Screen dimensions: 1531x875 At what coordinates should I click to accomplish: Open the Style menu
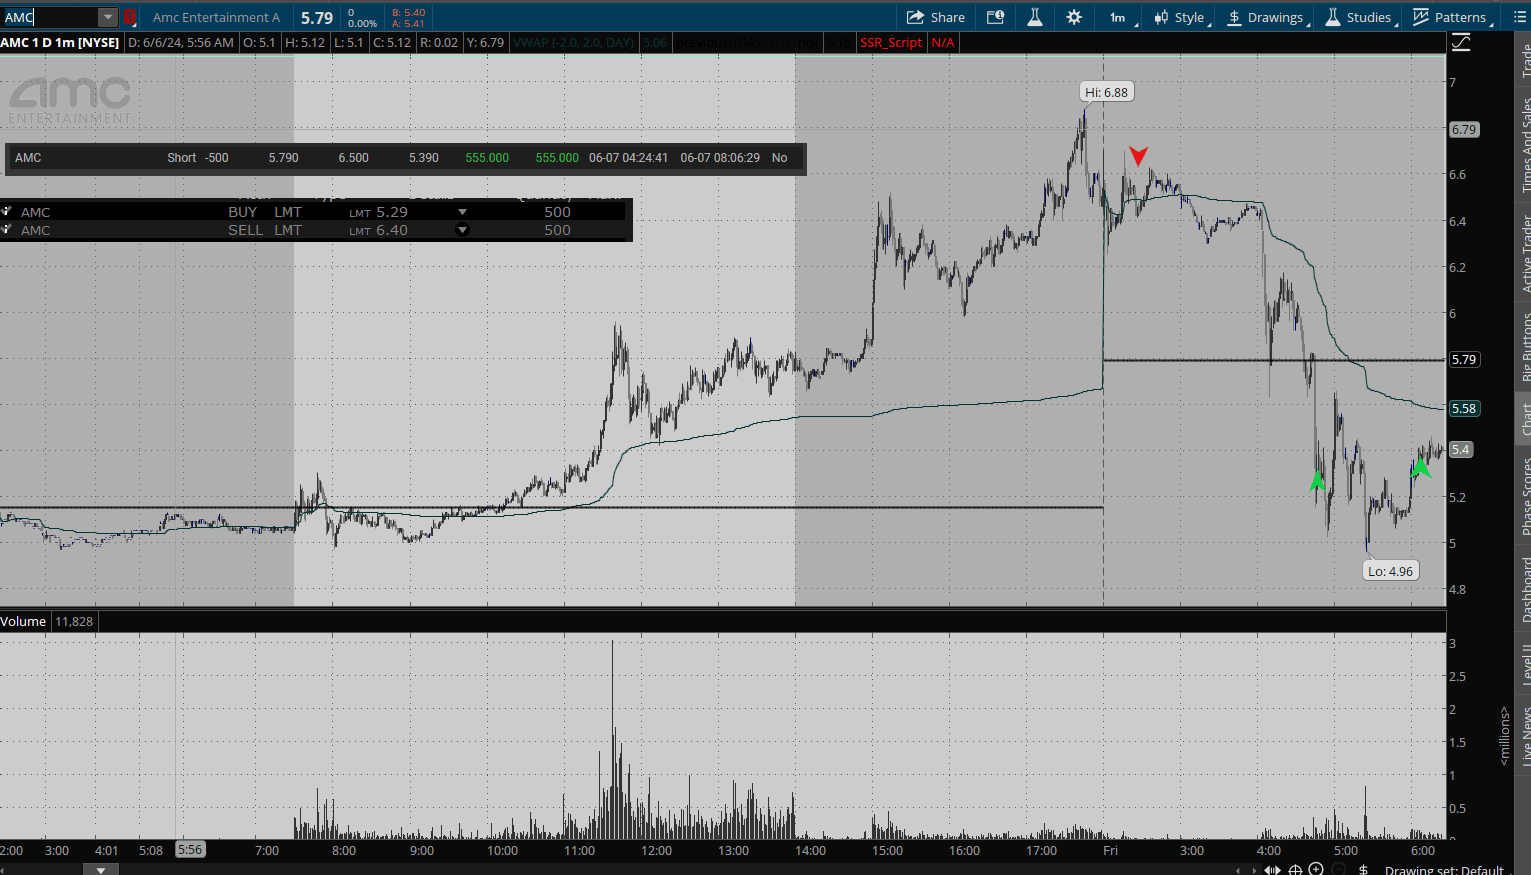[1182, 17]
